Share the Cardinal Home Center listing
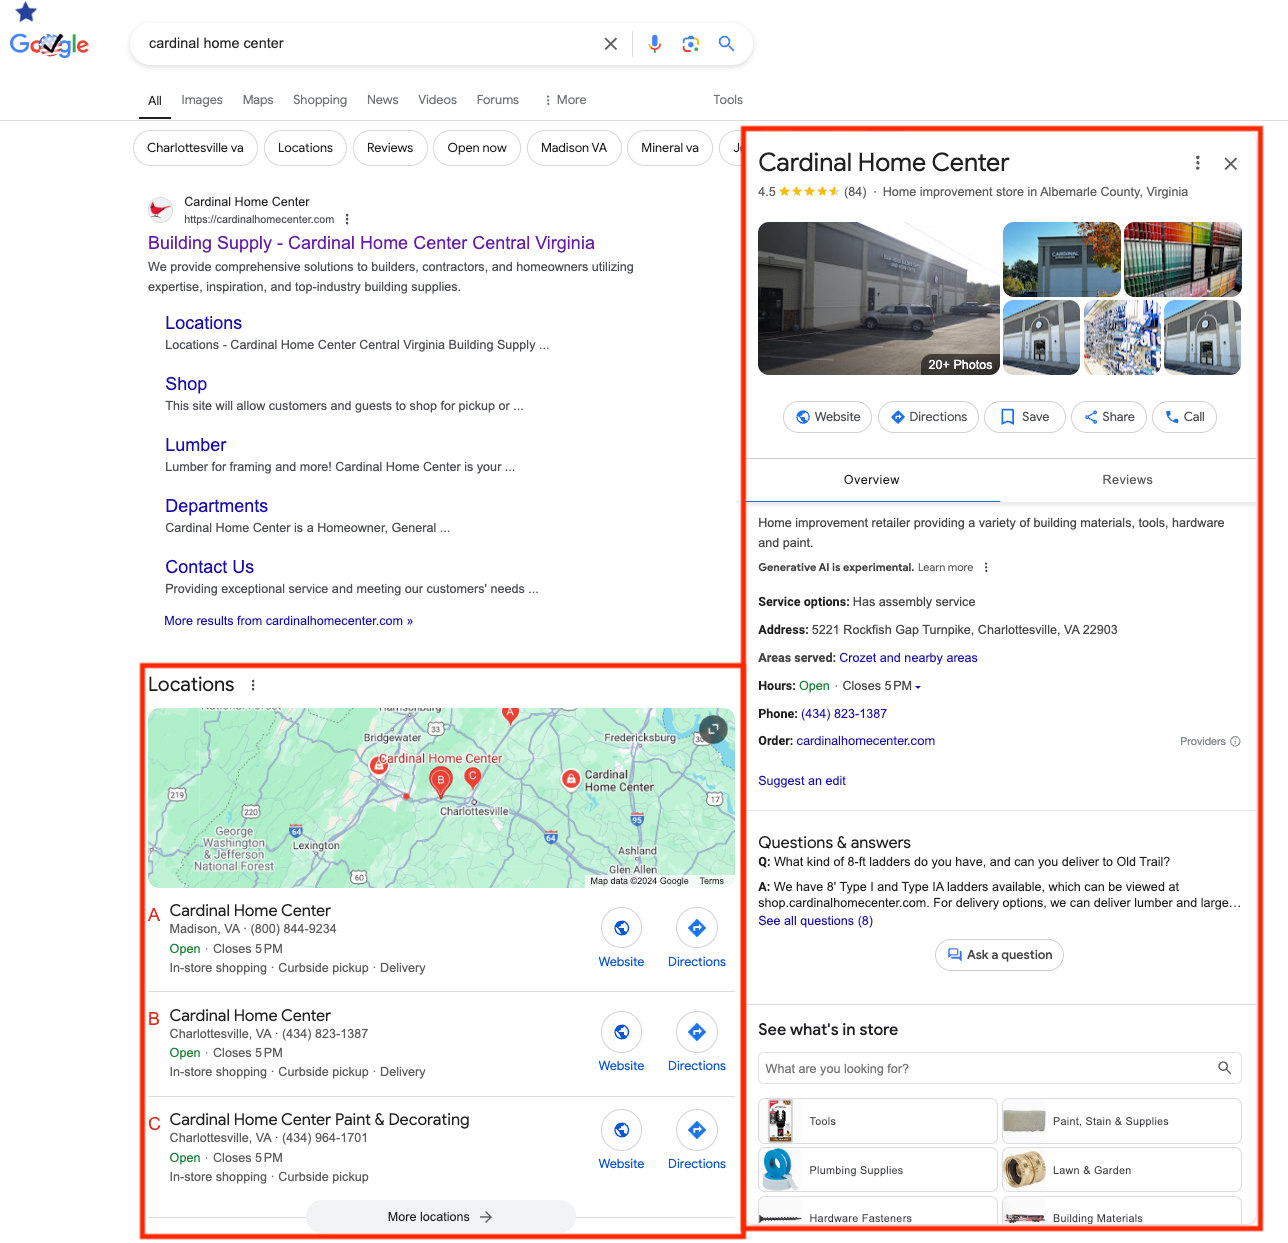This screenshot has width=1288, height=1243. point(1109,417)
